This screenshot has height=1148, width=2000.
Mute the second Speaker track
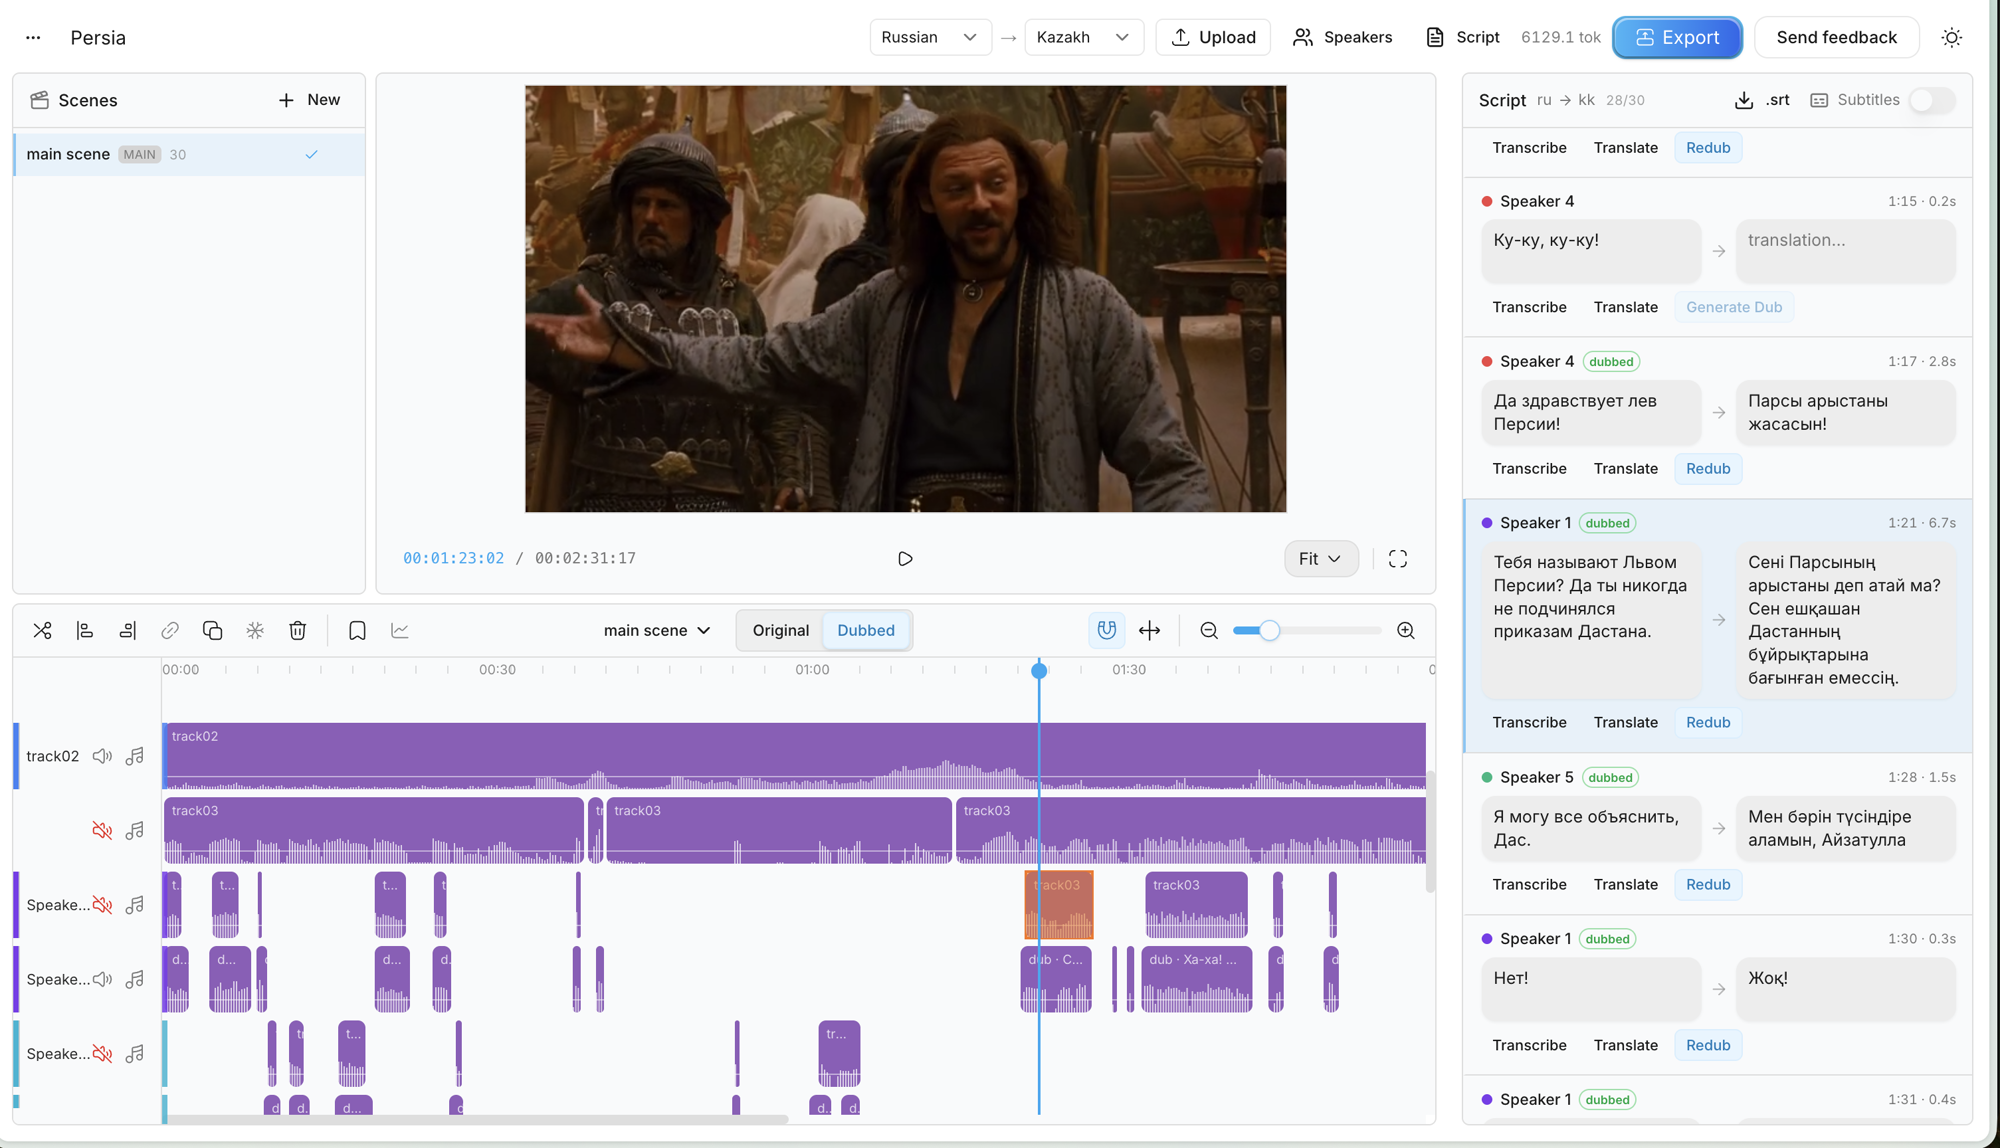tap(102, 979)
